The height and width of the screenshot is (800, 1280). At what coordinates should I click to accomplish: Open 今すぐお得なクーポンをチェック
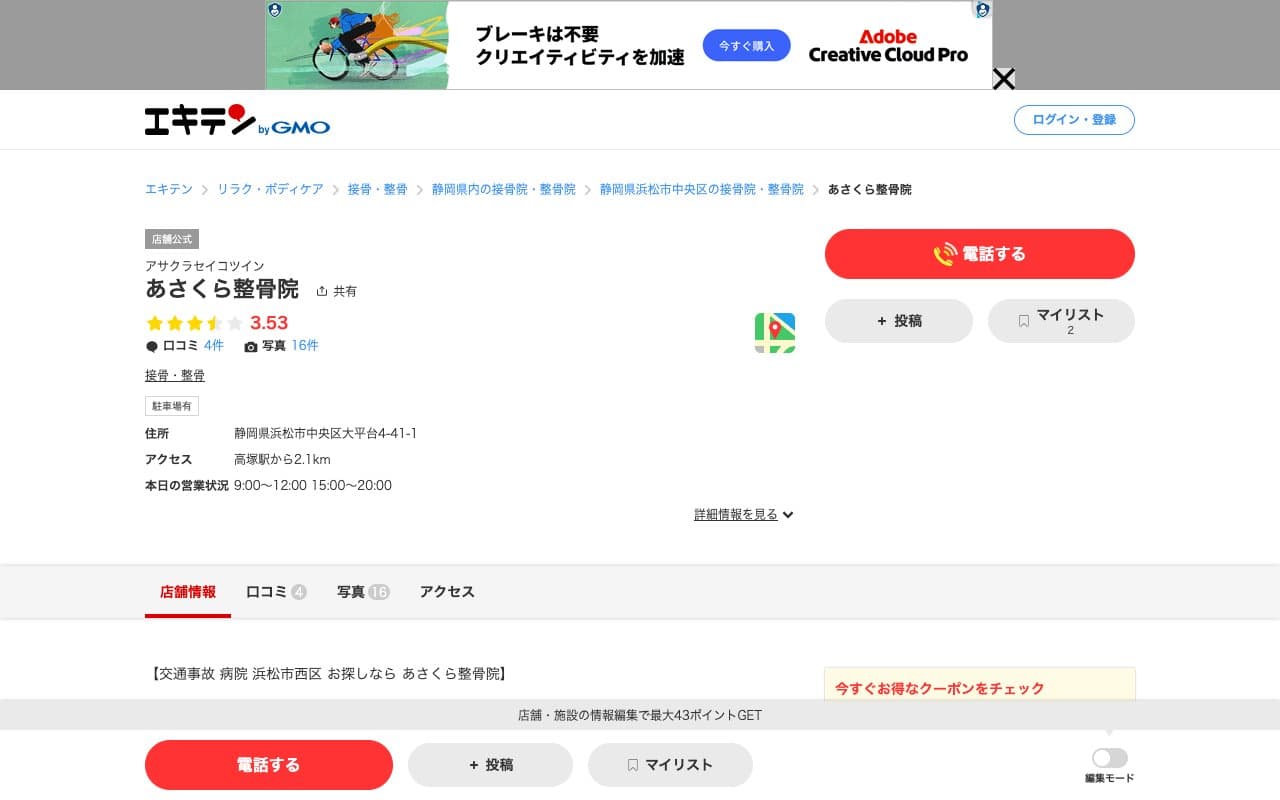pos(940,688)
